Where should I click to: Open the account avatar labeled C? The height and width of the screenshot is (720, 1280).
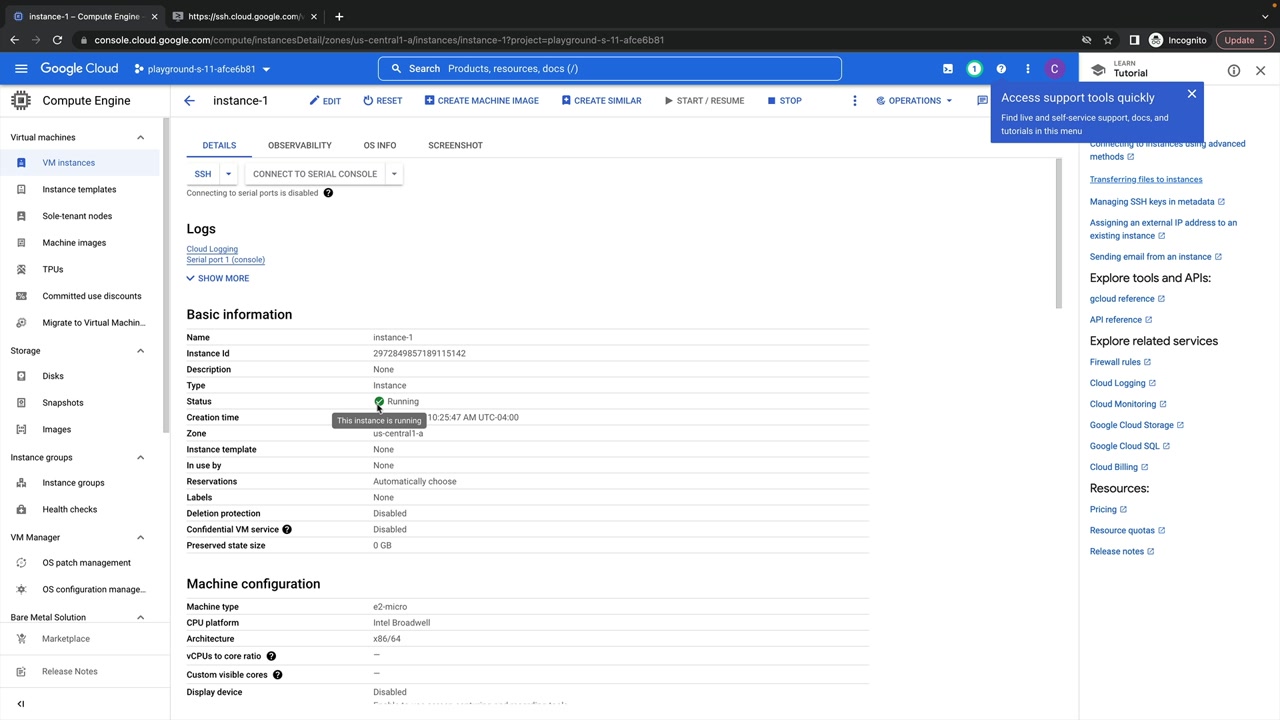tap(1054, 69)
